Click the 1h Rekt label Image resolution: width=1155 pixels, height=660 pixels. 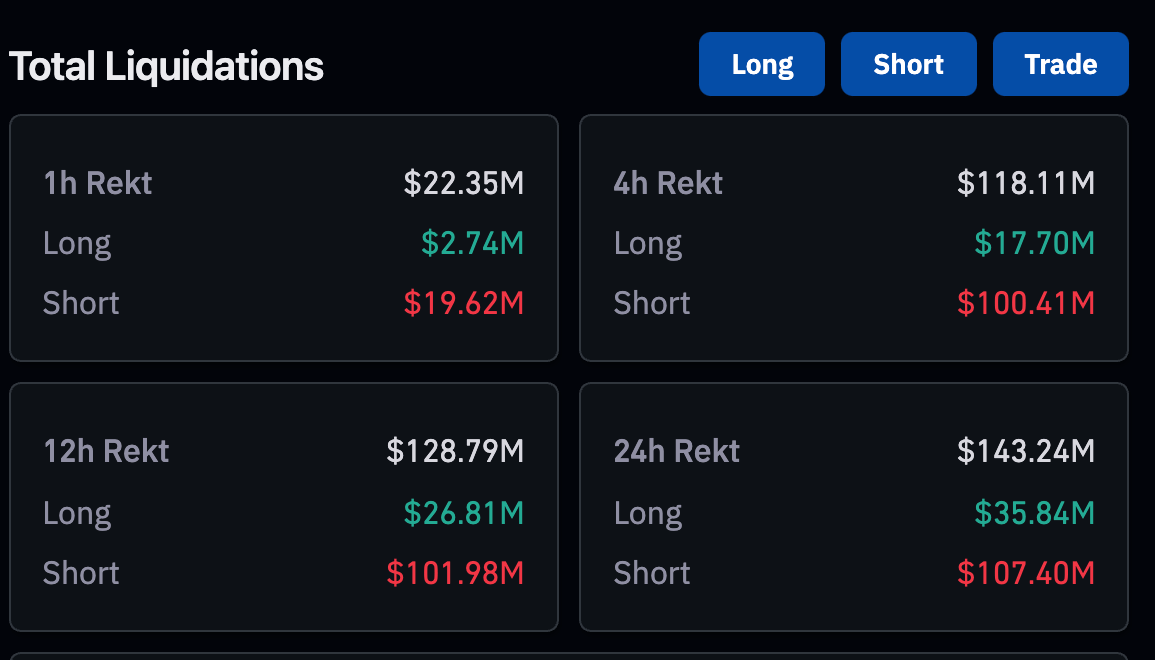(x=98, y=183)
